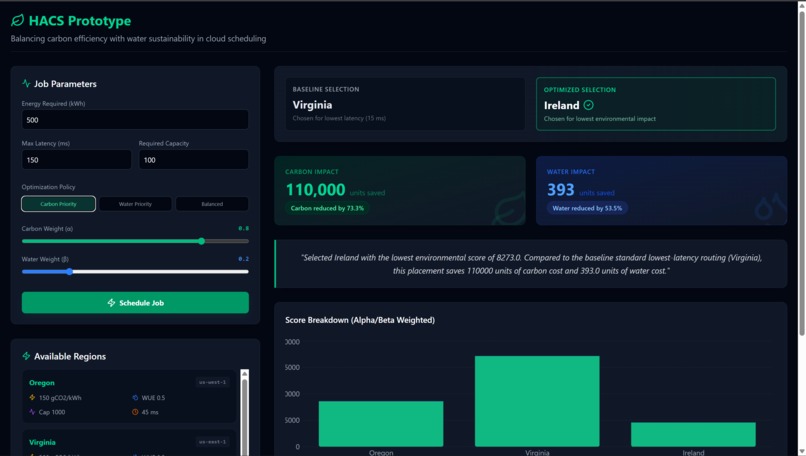Image resolution: width=806 pixels, height=456 pixels.
Task: Click the regions list scroll-up arrow
Action: (245, 373)
